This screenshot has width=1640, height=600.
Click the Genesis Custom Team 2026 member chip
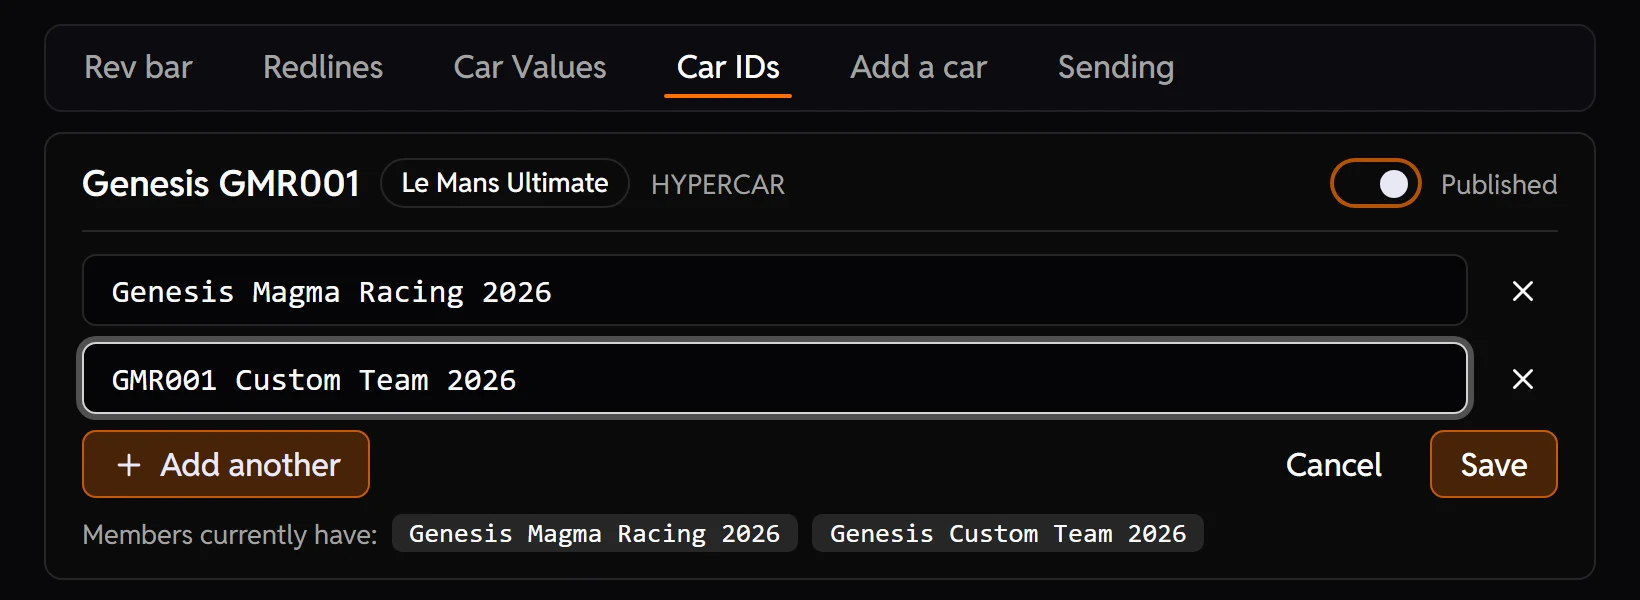click(x=1008, y=533)
